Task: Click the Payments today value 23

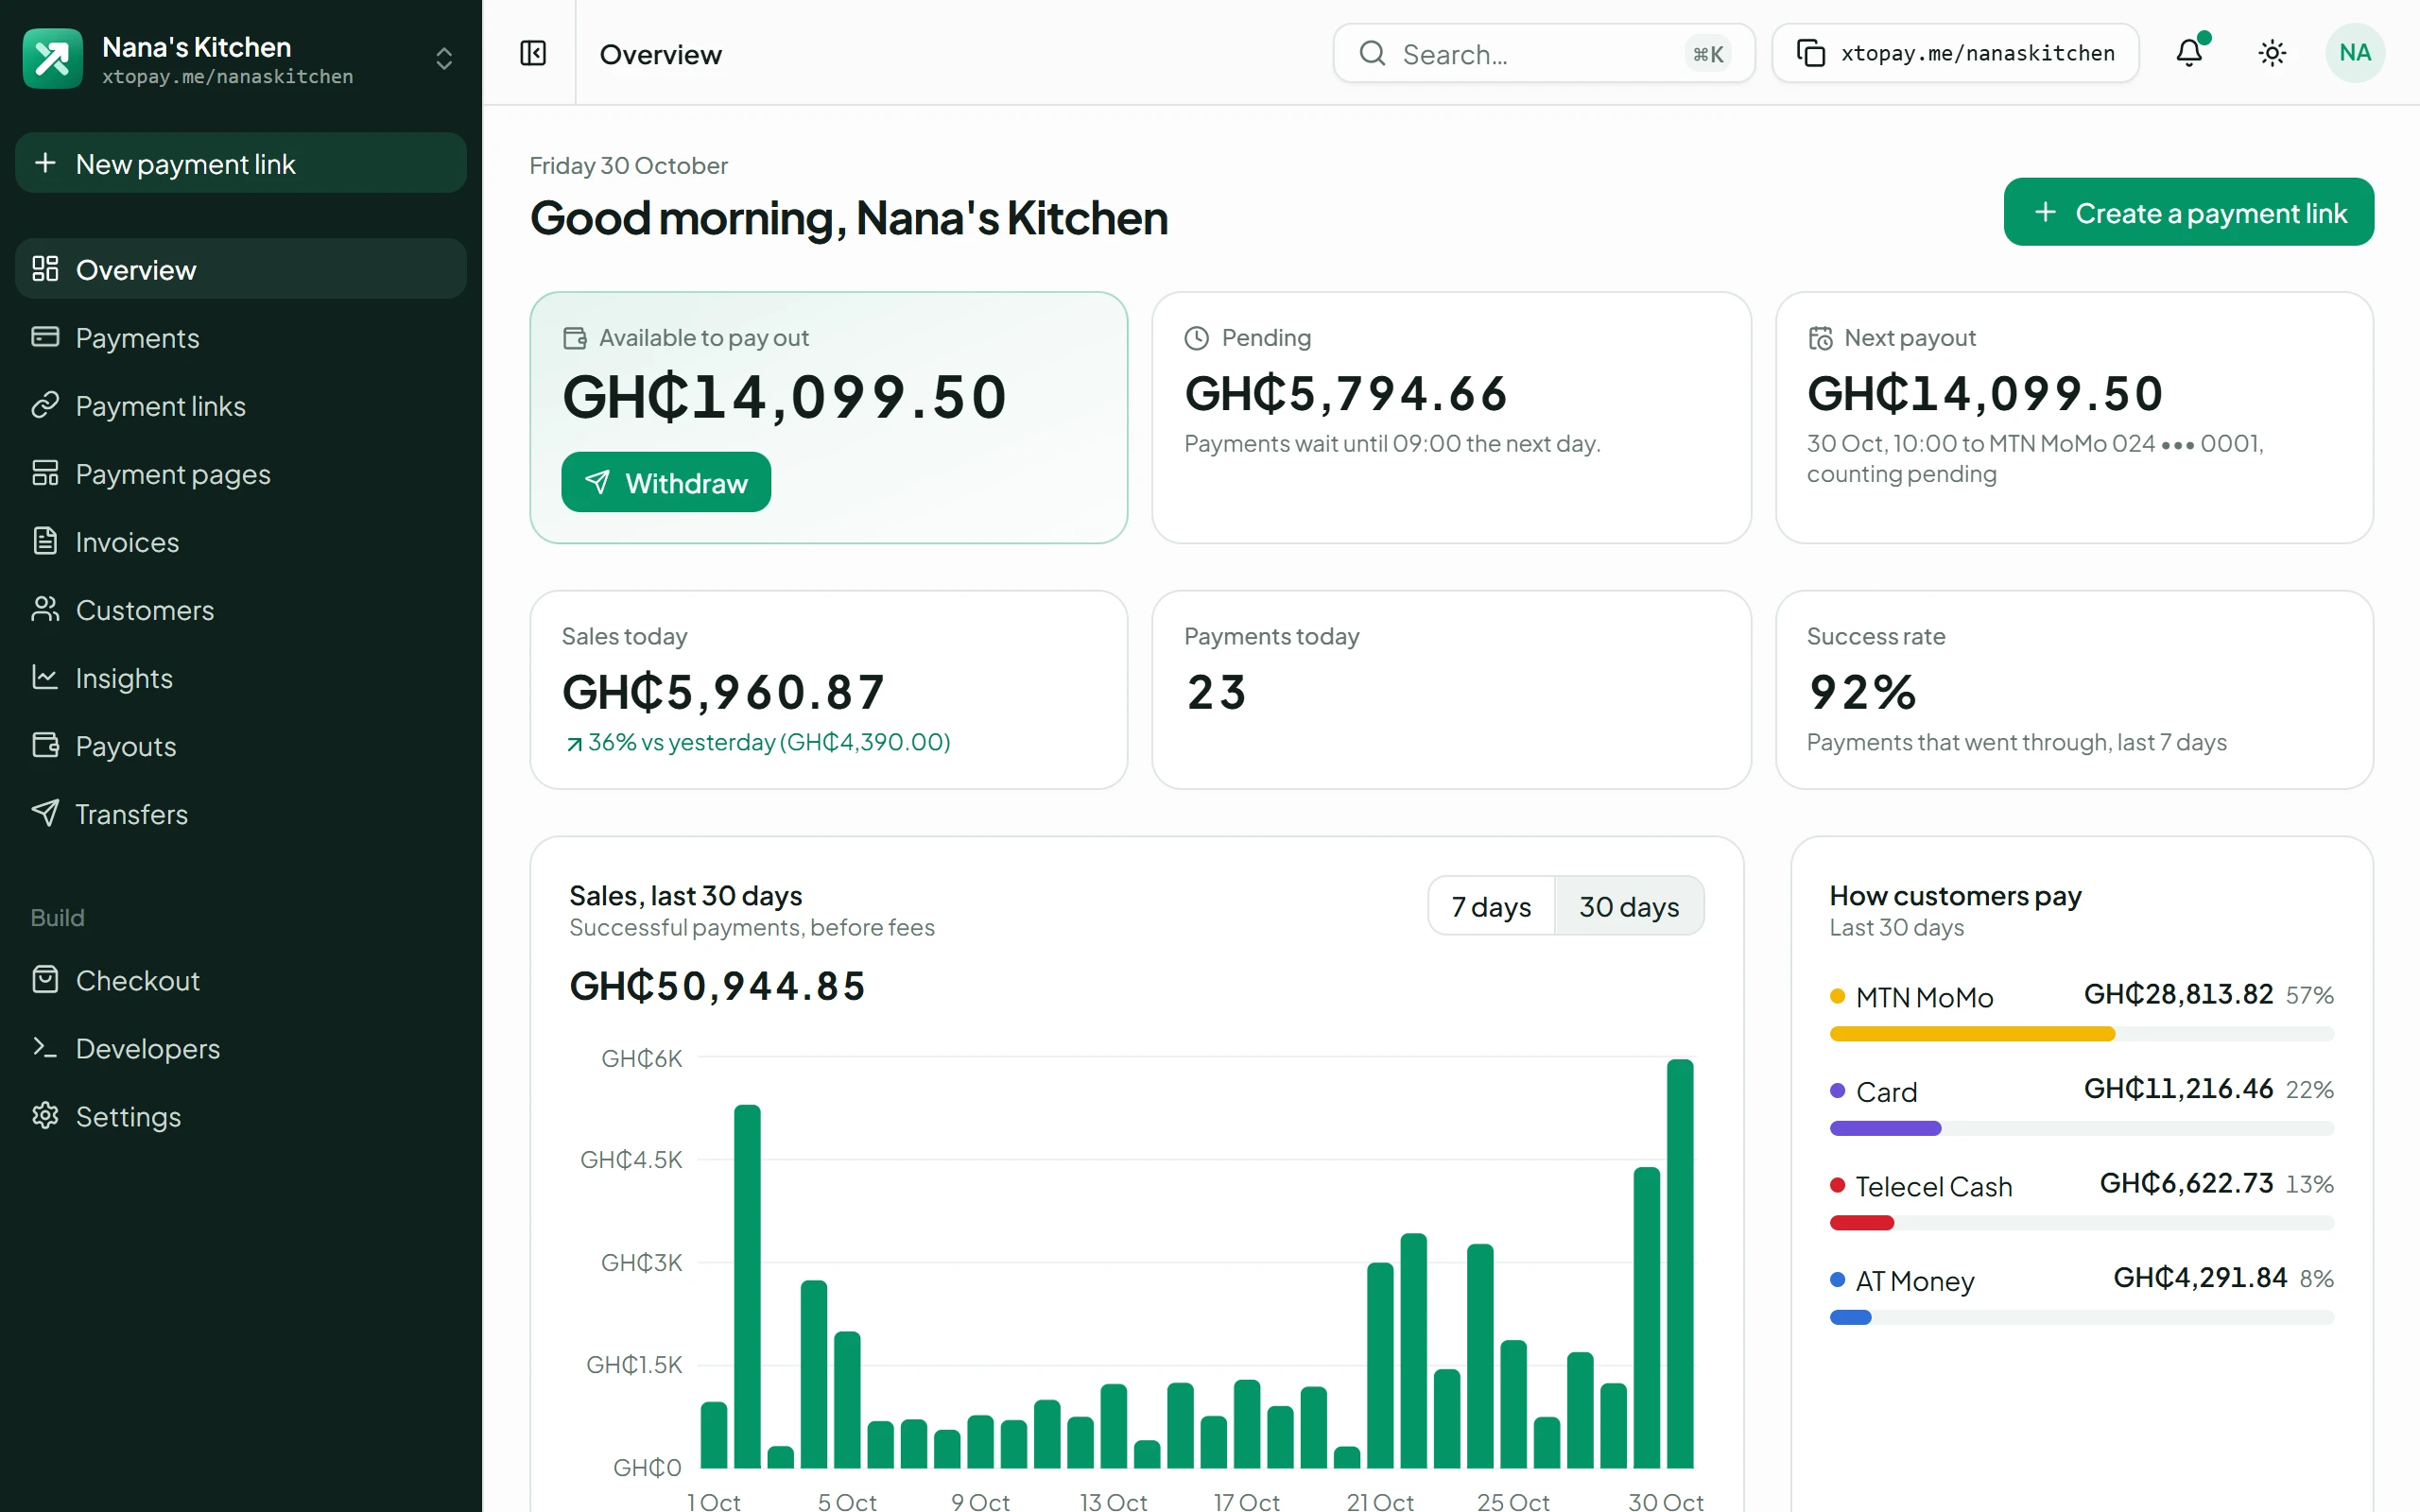Action: pyautogui.click(x=1216, y=692)
